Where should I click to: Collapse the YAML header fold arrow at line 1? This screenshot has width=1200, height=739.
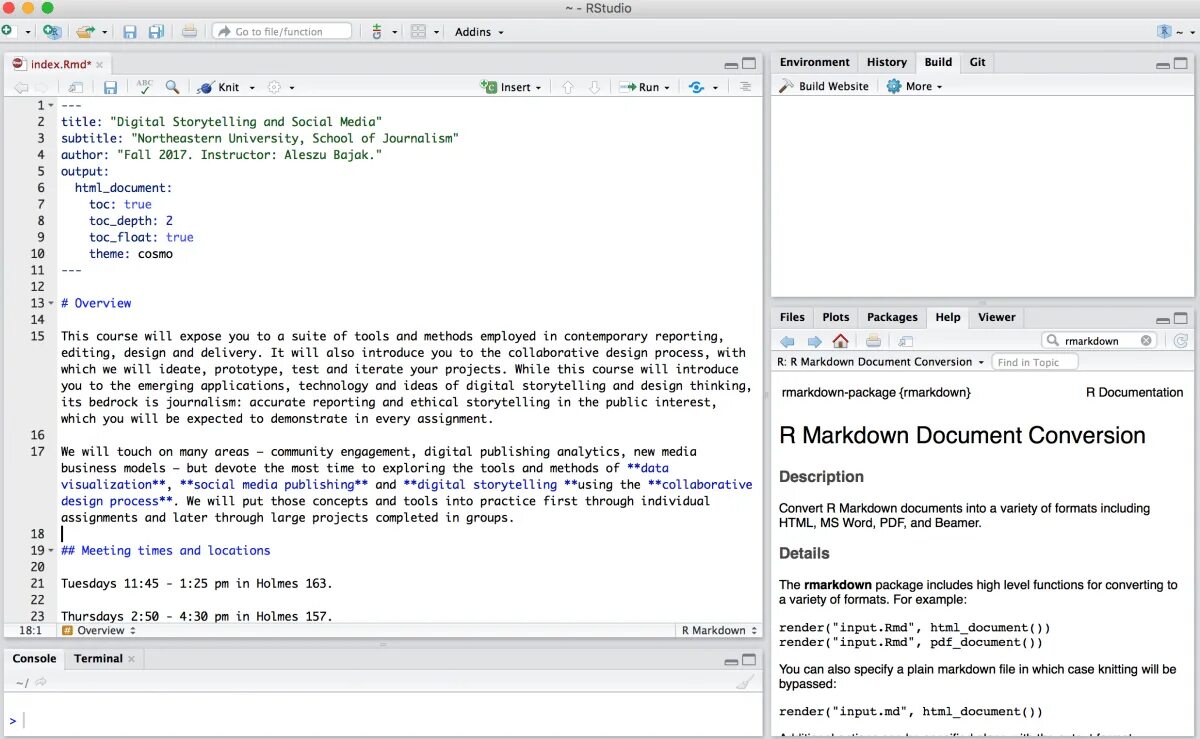52,105
